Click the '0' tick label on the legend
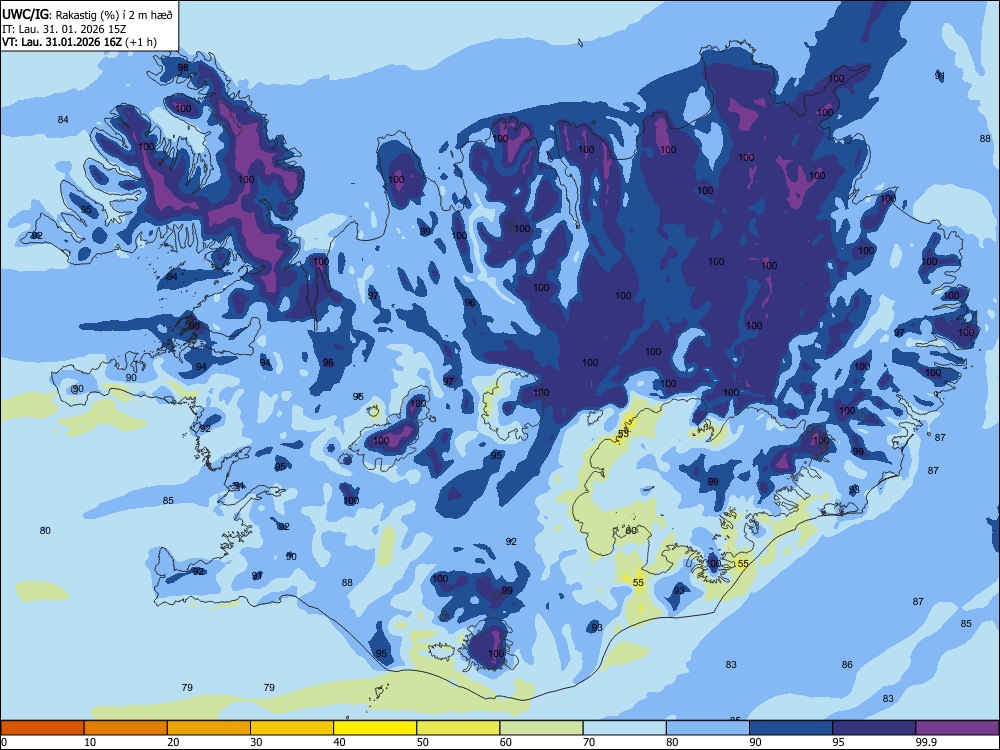This screenshot has height=750, width=1000. pyautogui.click(x=4, y=742)
